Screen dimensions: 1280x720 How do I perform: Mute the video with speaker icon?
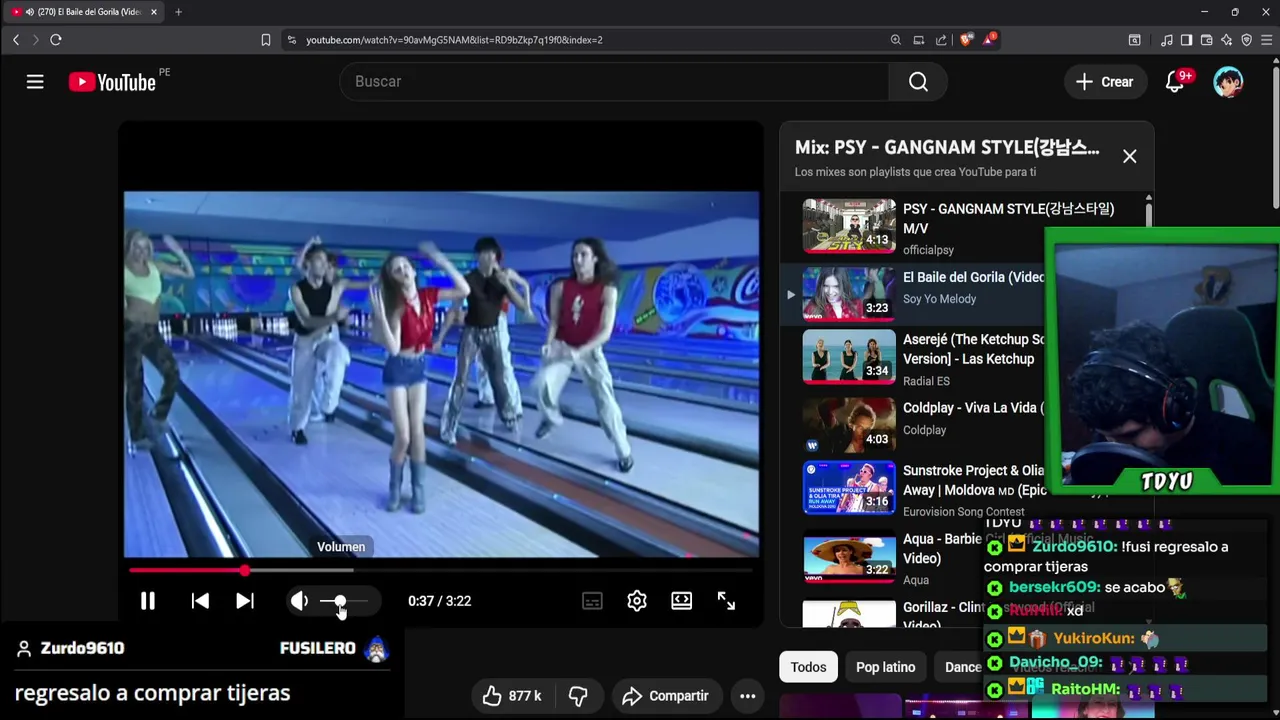click(x=299, y=601)
